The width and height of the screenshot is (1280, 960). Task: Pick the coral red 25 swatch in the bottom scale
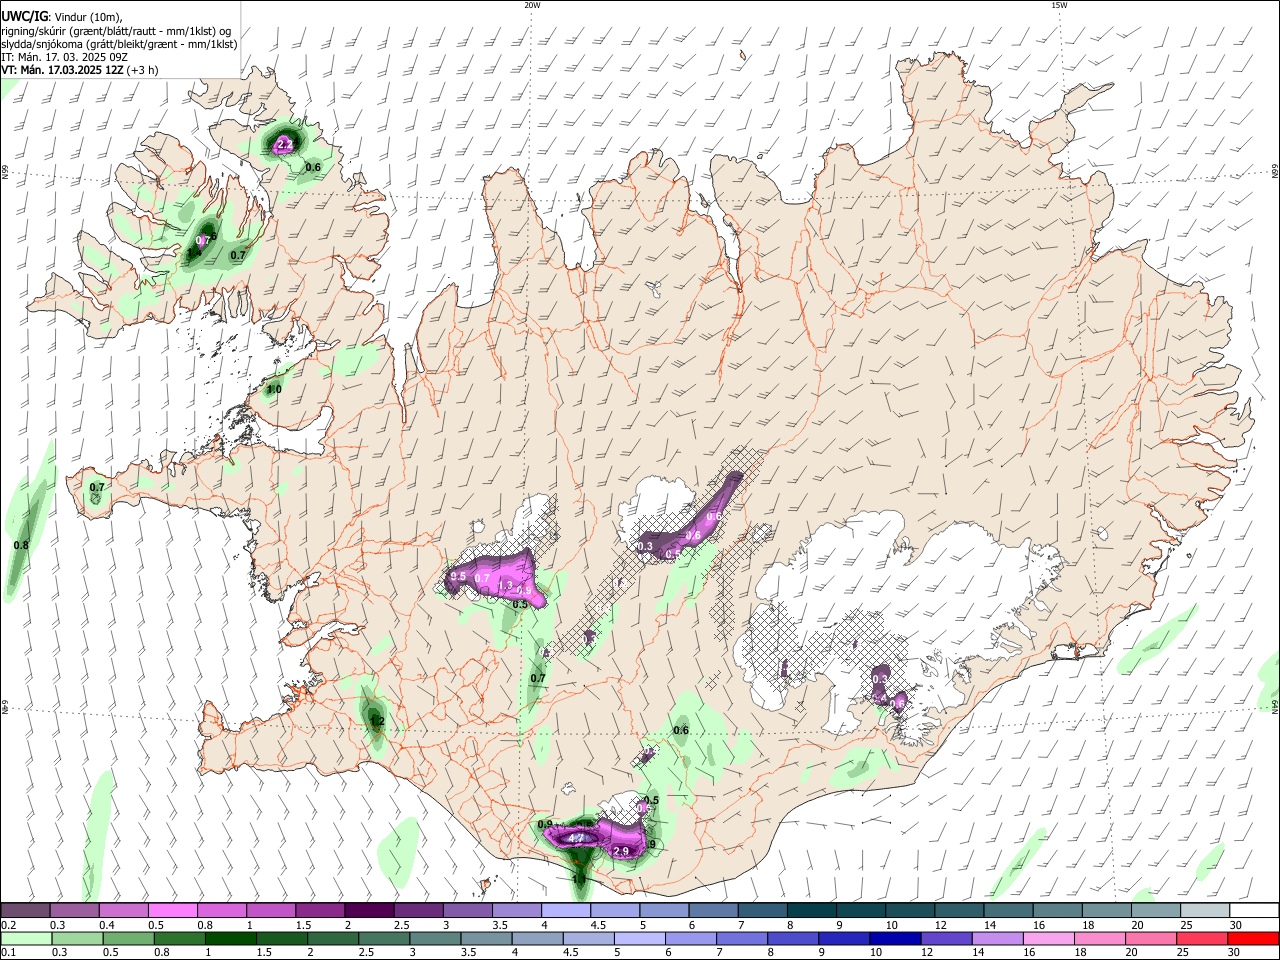click(x=1202, y=938)
